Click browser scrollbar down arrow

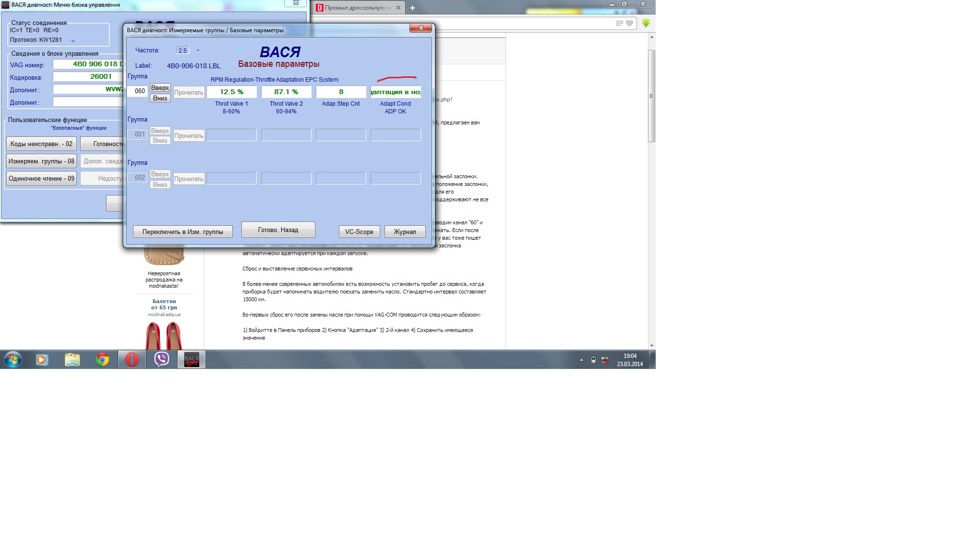[x=651, y=345]
